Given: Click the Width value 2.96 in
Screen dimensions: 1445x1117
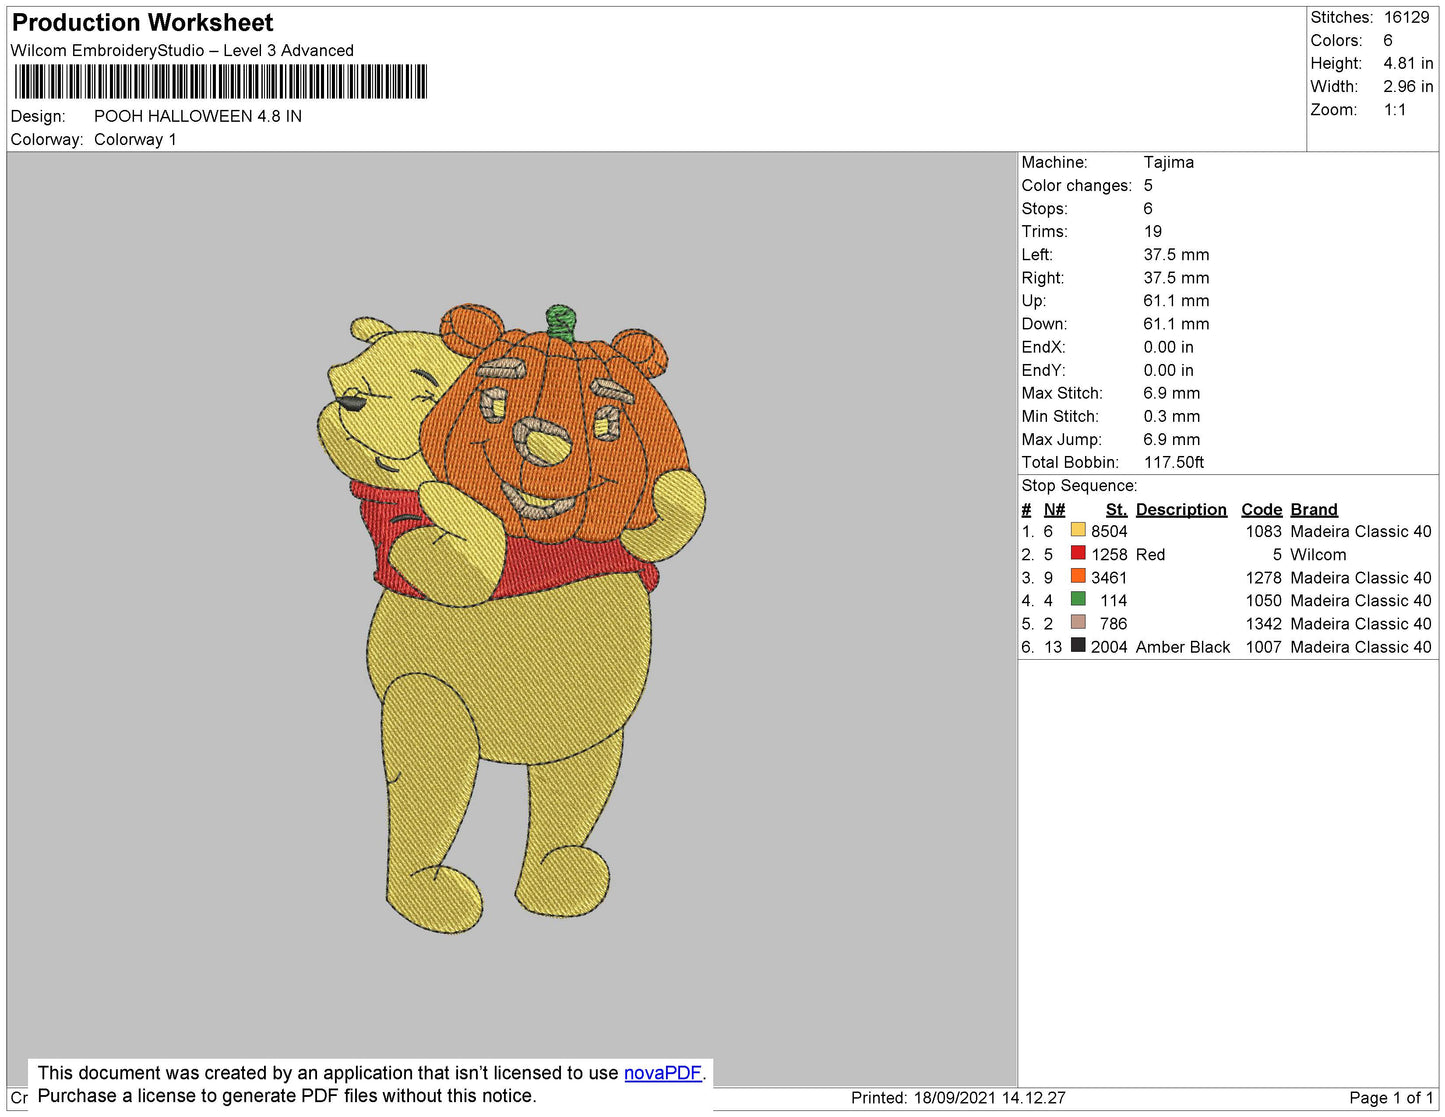Looking at the screenshot, I should pos(1408,86).
